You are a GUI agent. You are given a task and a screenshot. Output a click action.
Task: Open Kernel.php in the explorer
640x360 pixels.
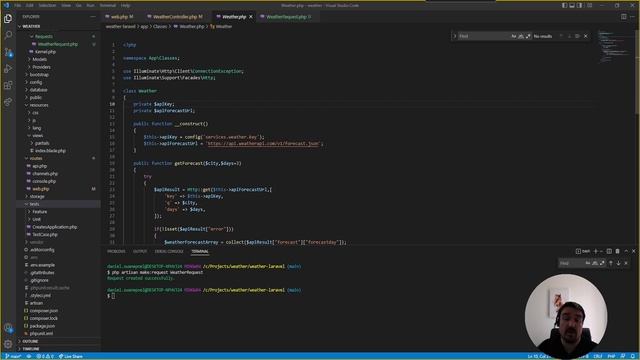coord(59,52)
